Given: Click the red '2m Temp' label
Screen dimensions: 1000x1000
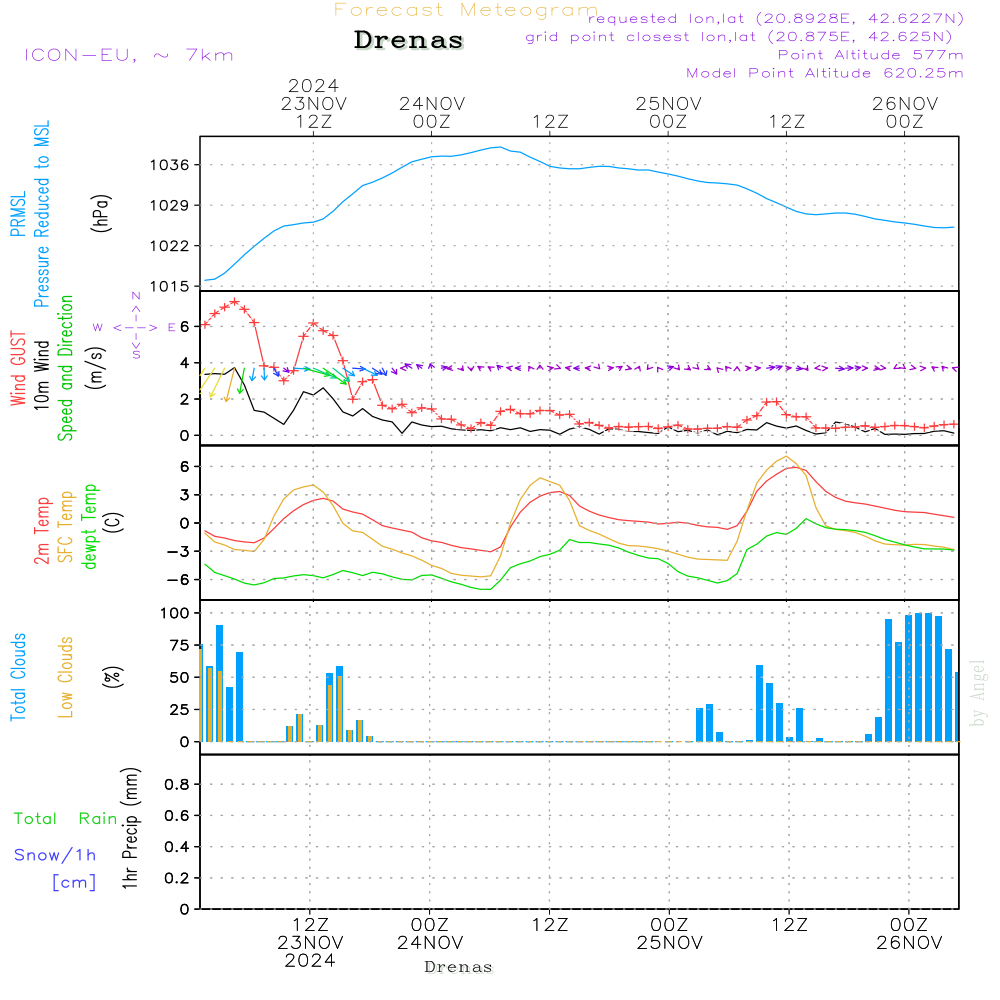Looking at the screenshot, I should (42, 531).
